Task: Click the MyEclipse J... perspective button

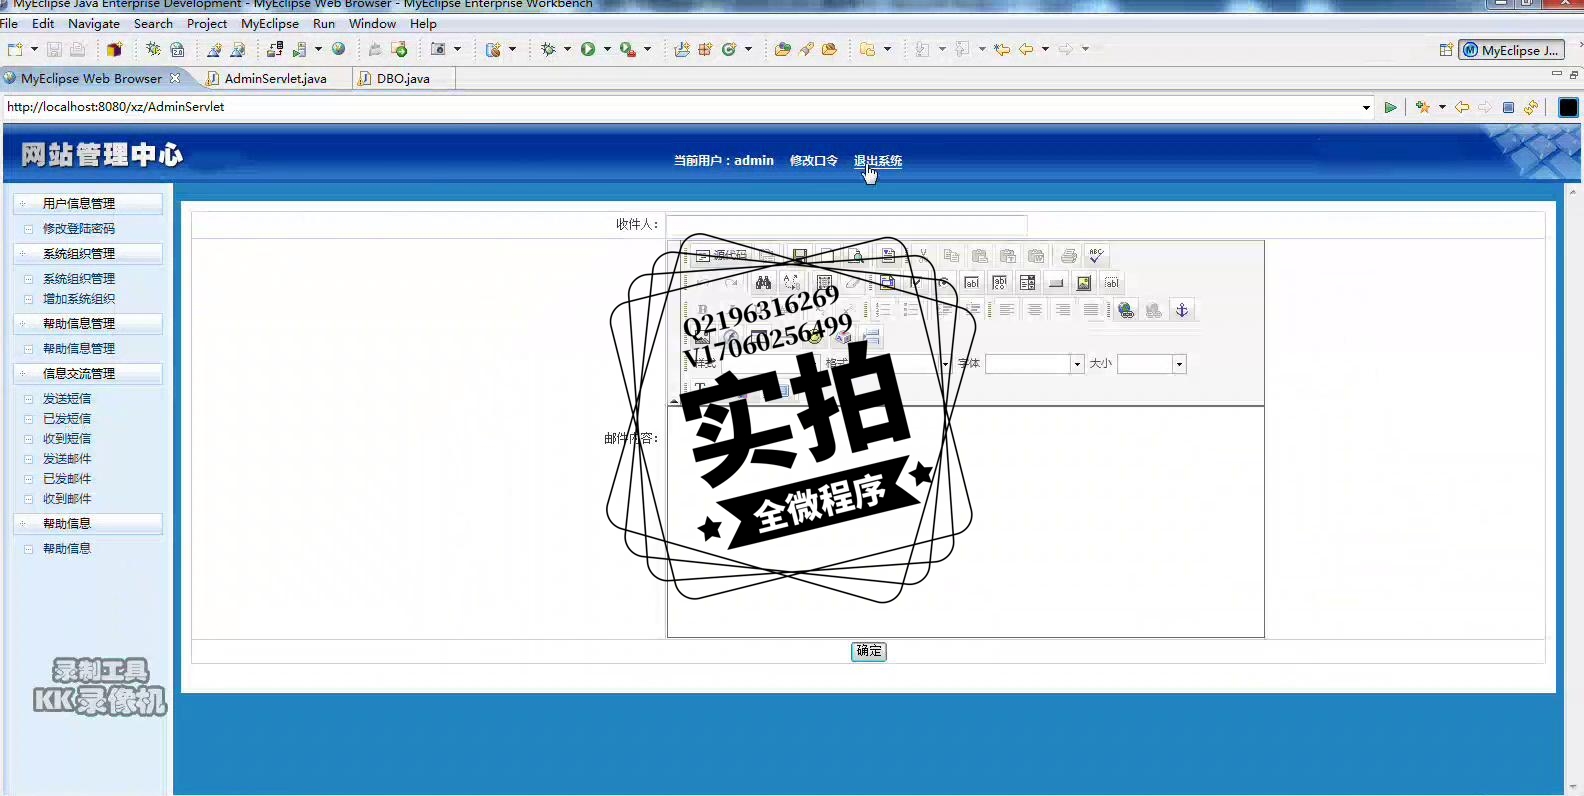Action: (x=1511, y=50)
